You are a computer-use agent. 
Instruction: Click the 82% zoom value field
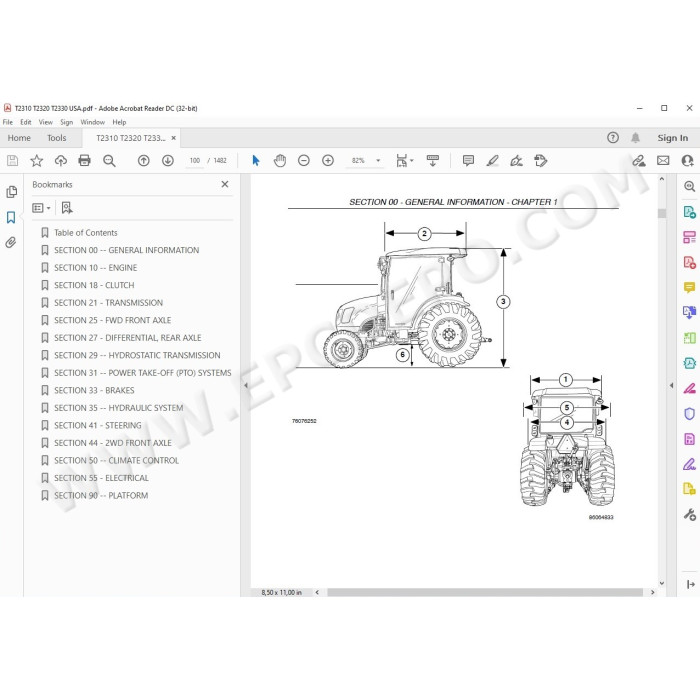pos(358,161)
